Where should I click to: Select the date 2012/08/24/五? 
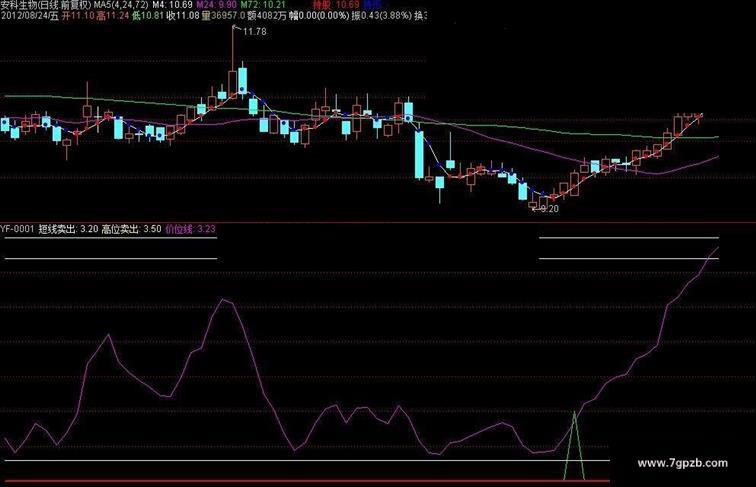(29, 16)
